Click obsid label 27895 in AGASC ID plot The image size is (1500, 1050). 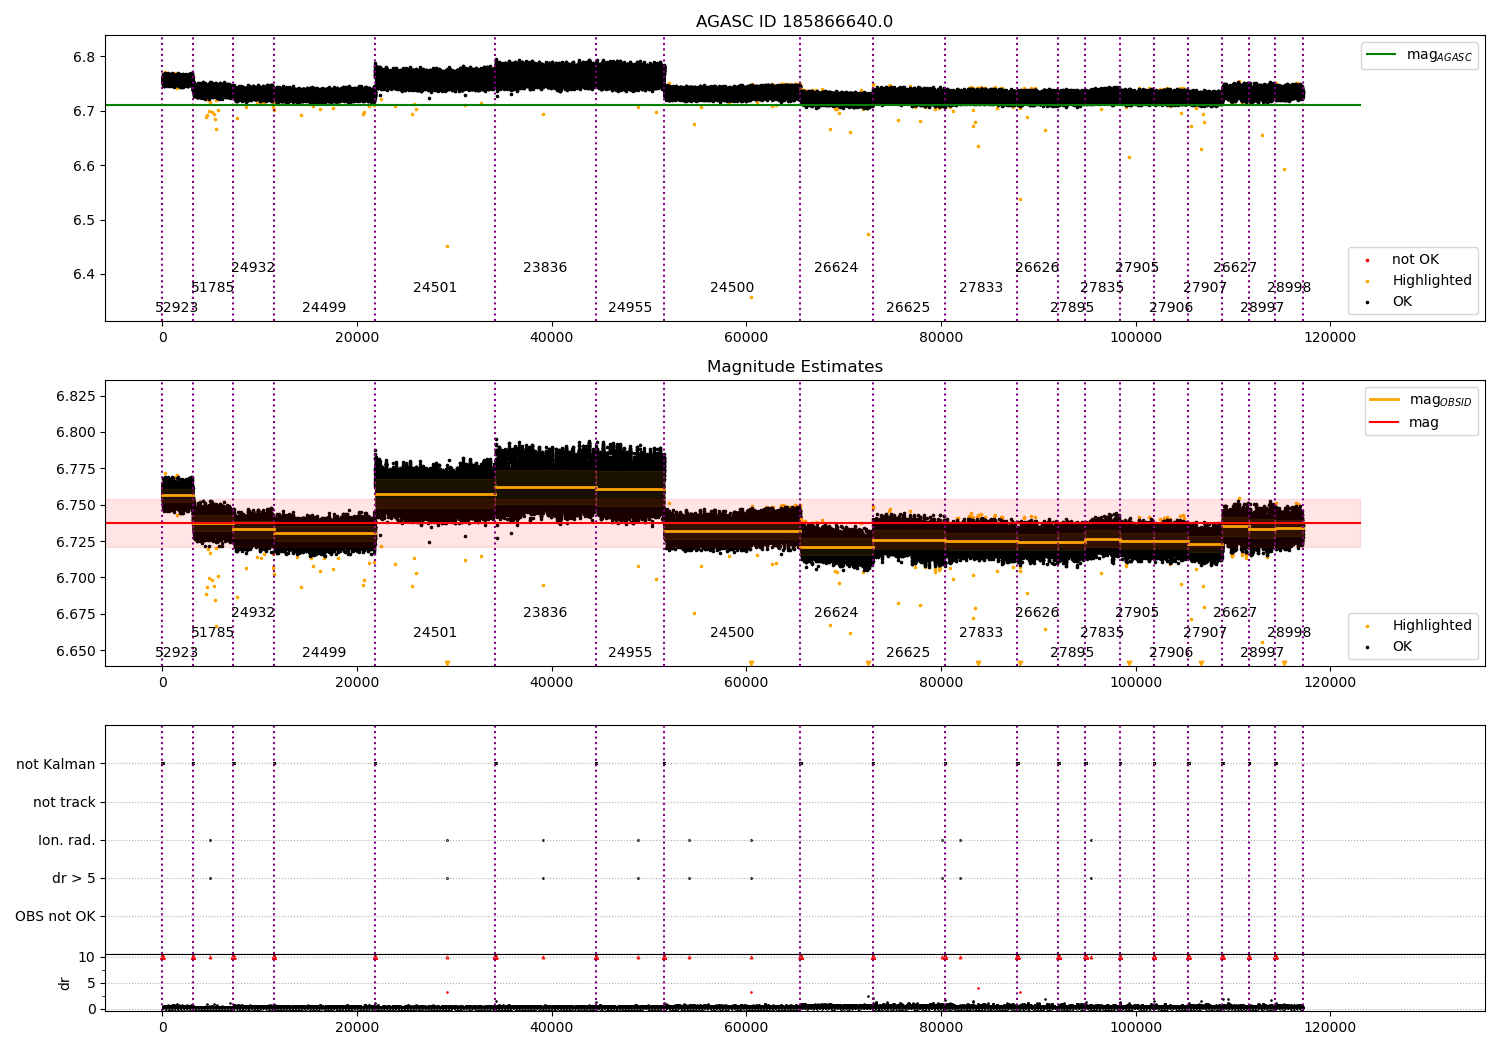pyautogui.click(x=1072, y=308)
